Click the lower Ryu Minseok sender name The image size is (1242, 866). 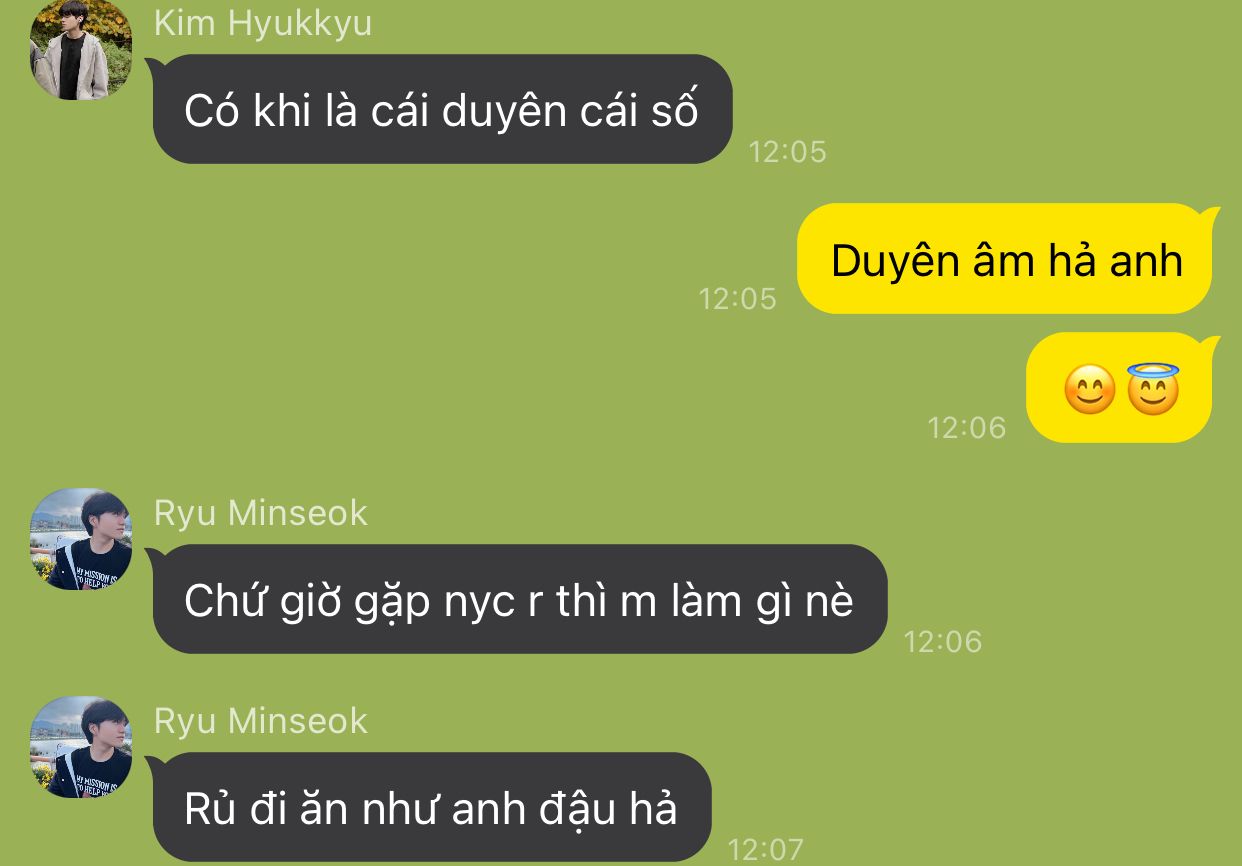coord(261,721)
